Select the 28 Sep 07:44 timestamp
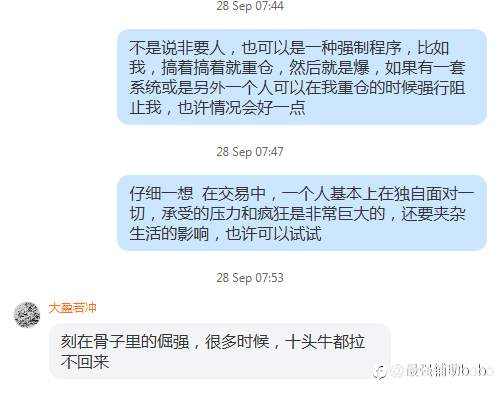Screen dimensions: 500x400 tap(250, 6)
